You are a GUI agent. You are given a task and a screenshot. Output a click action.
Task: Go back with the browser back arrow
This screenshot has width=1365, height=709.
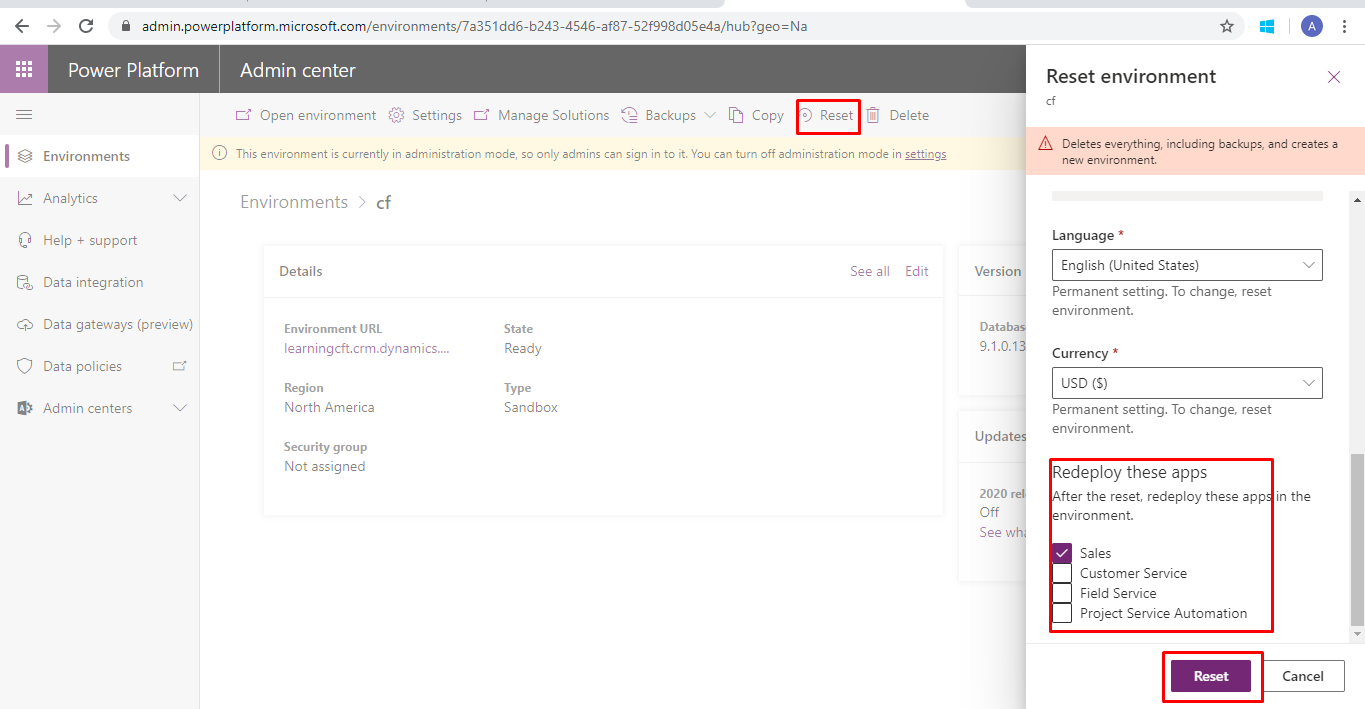pos(22,26)
